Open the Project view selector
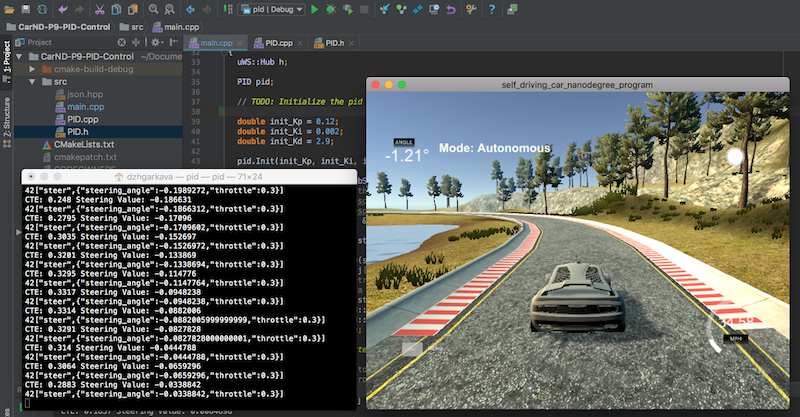Image resolution: width=800 pixels, height=417 pixels. click(34, 42)
